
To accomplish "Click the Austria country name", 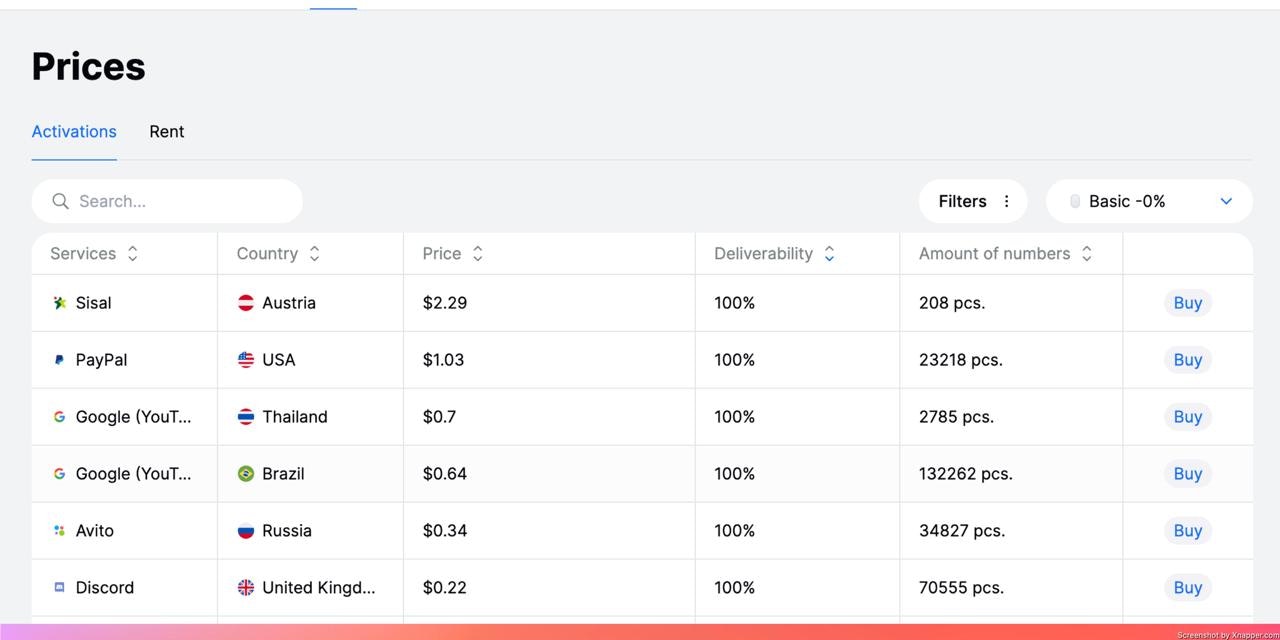I will (x=289, y=303).
